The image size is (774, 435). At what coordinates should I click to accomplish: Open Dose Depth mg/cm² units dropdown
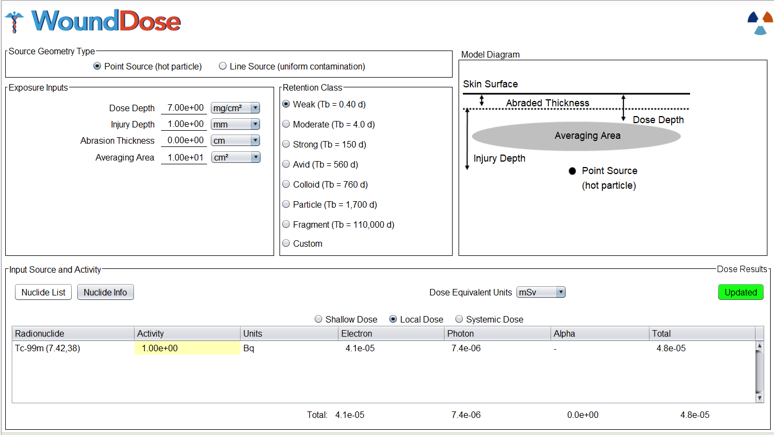[x=235, y=108]
